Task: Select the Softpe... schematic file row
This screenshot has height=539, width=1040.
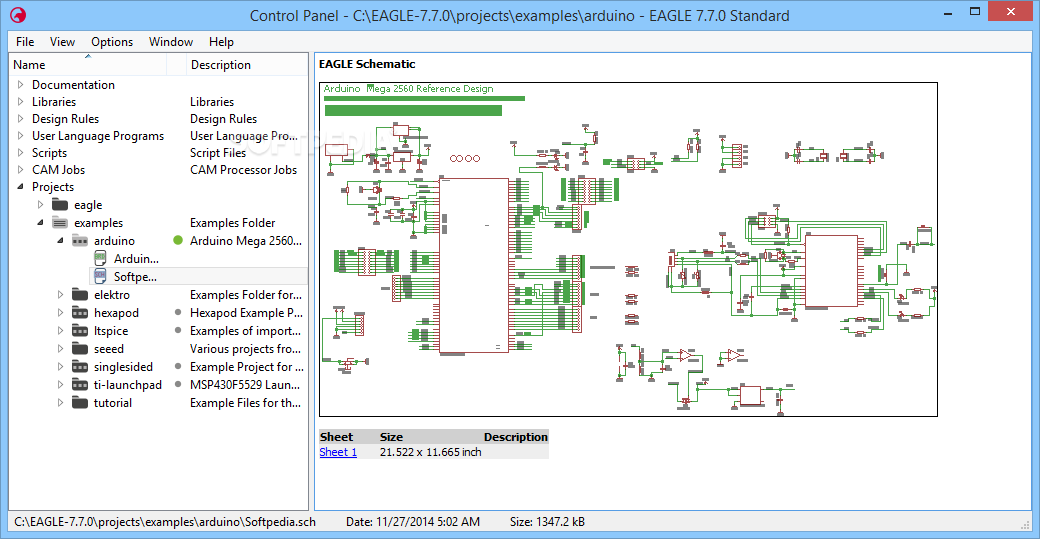Action: [198, 276]
